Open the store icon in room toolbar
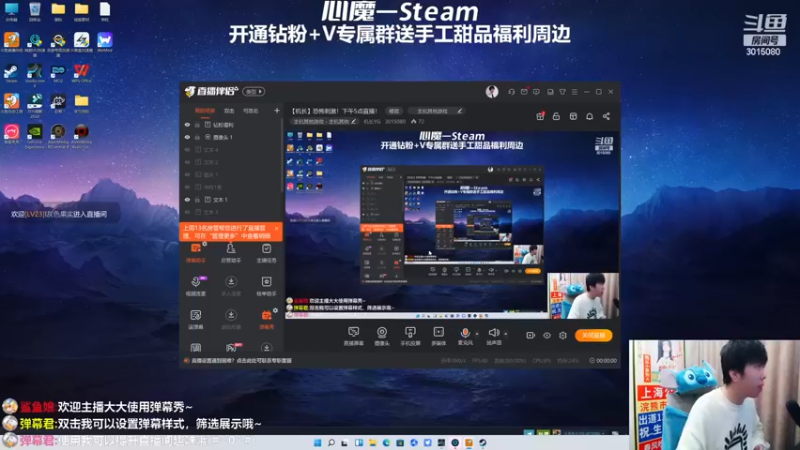Screen dimensions: 800x450 [x=573, y=116]
